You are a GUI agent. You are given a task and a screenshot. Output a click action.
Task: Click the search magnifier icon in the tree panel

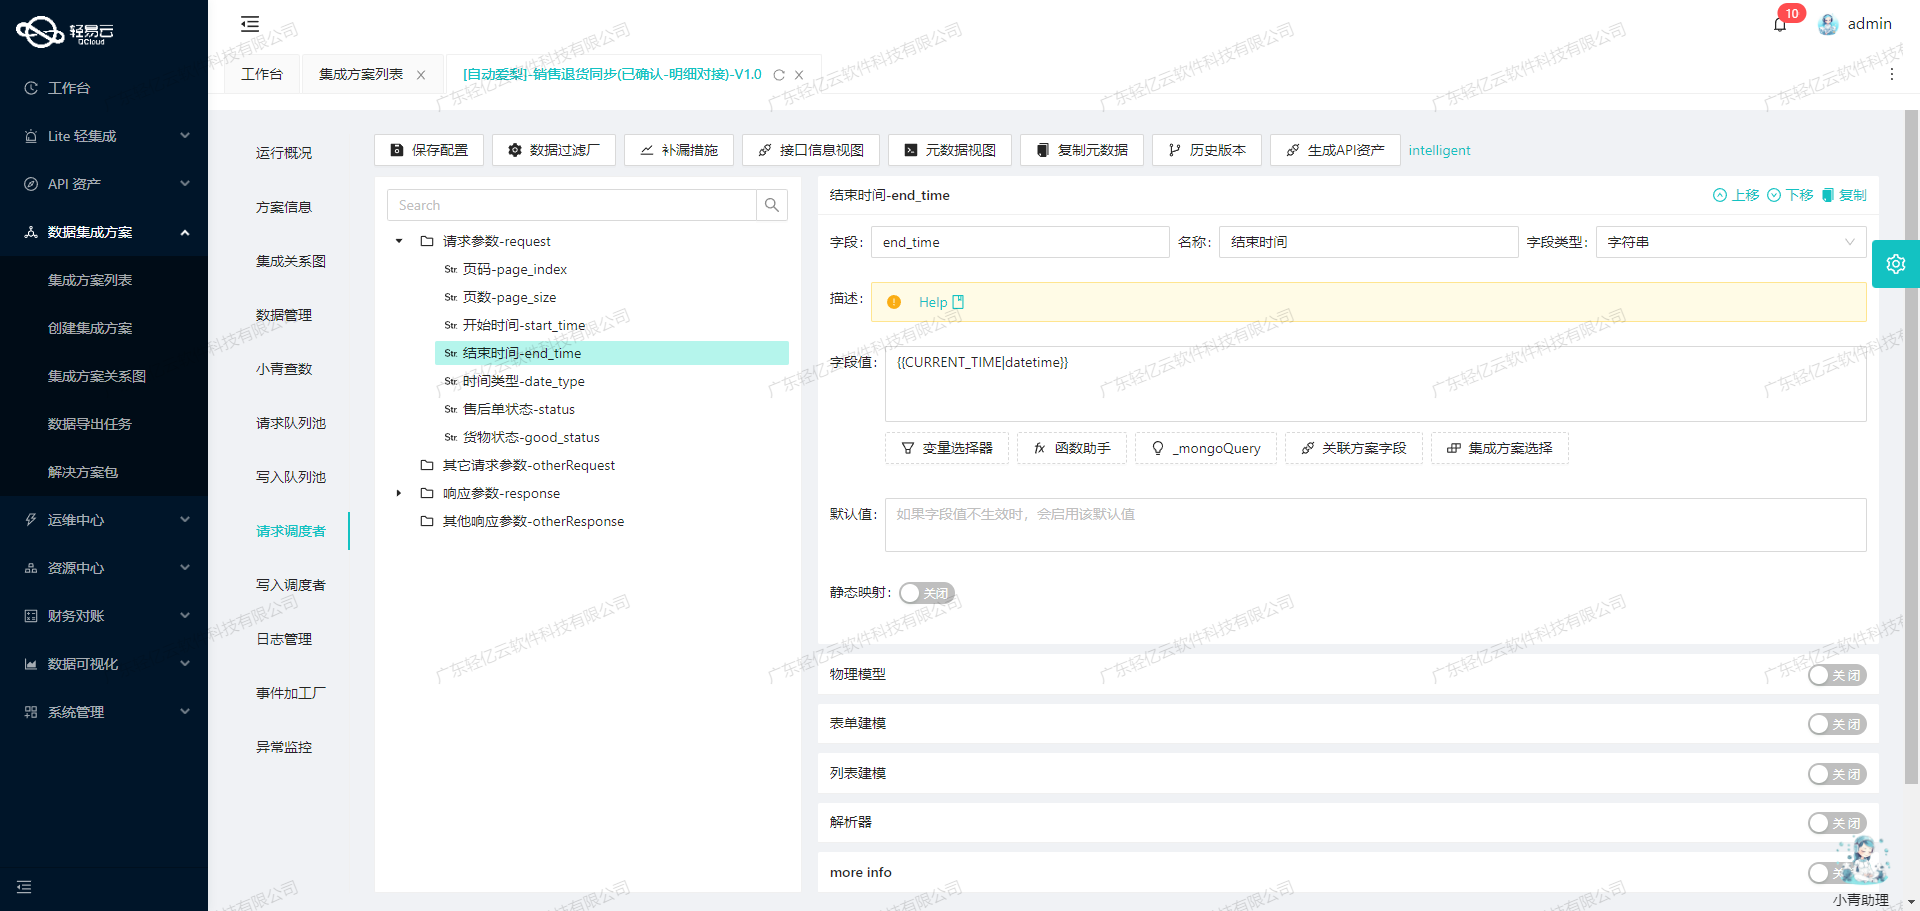point(772,205)
